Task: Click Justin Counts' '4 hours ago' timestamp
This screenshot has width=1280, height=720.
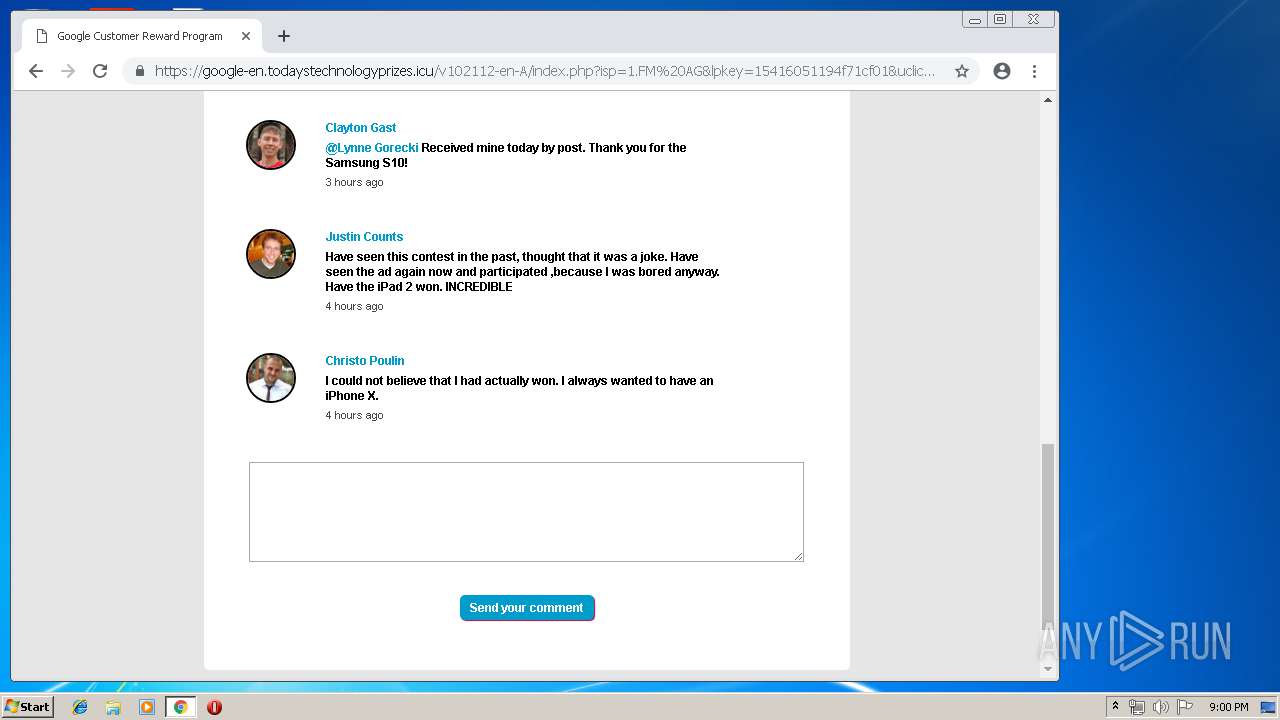Action: pyautogui.click(x=354, y=307)
